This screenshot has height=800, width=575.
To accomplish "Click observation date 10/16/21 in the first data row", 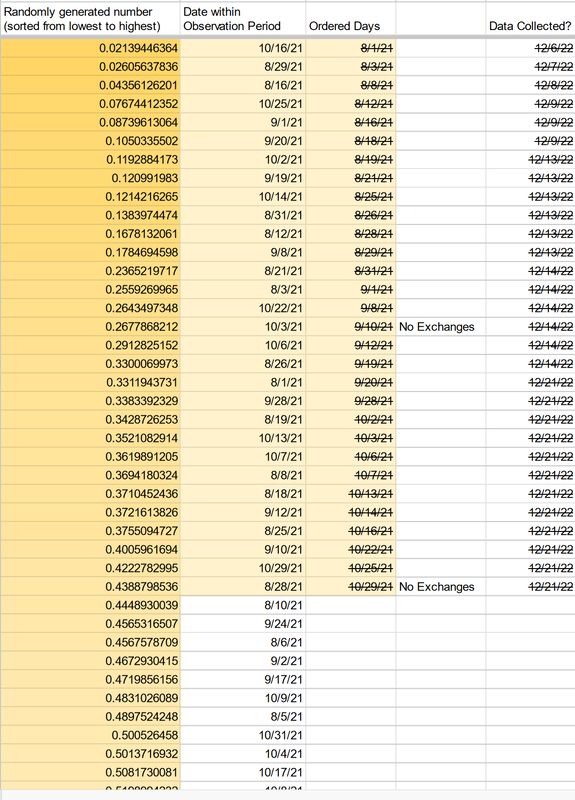I will pyautogui.click(x=243, y=48).
